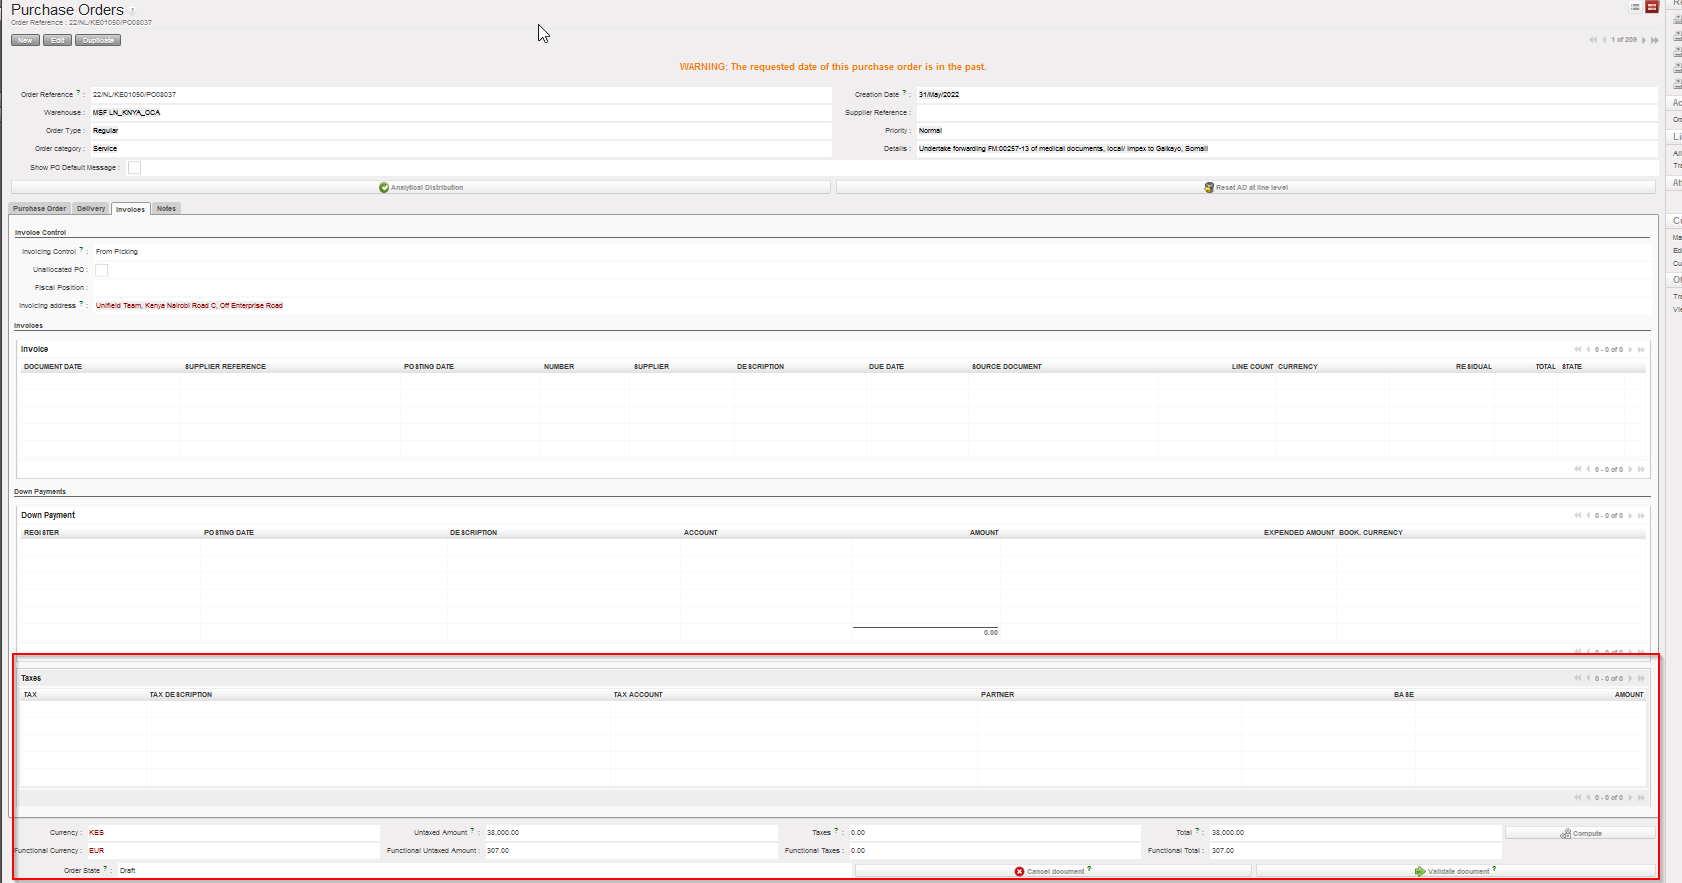Go to previous purchase order record

click(x=1604, y=40)
